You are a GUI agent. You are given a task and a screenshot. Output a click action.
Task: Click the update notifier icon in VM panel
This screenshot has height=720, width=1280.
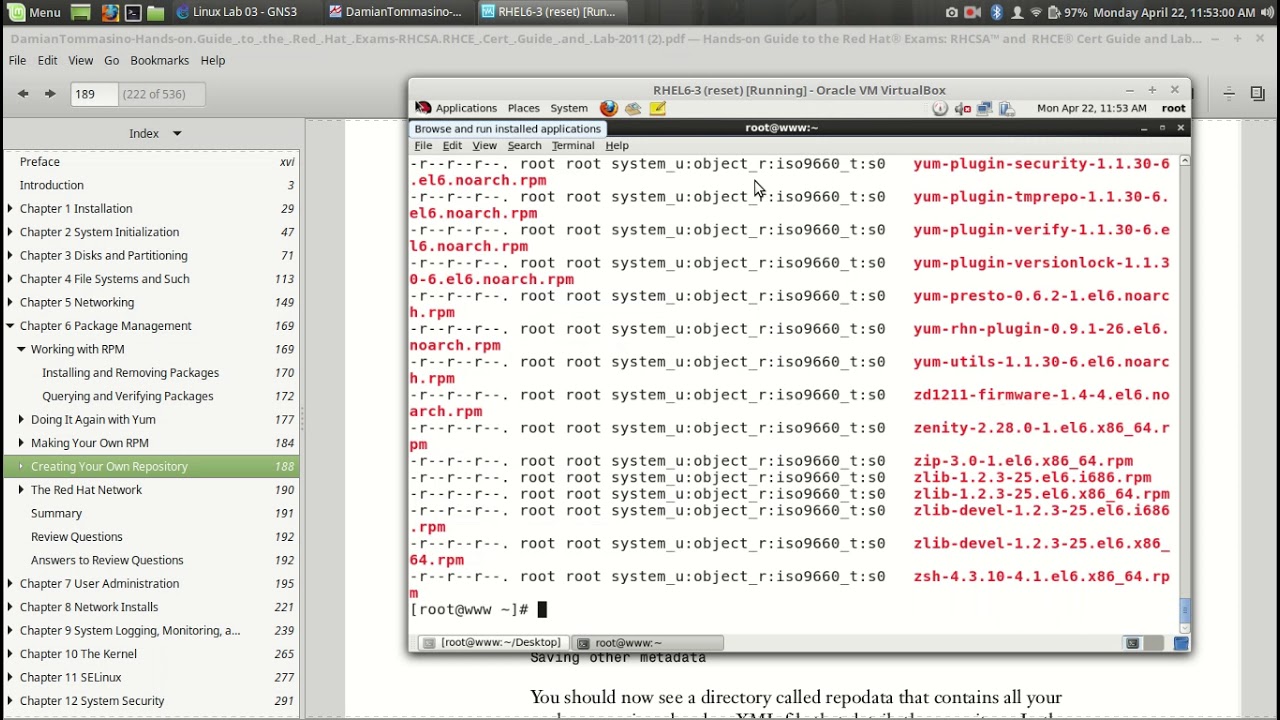940,108
